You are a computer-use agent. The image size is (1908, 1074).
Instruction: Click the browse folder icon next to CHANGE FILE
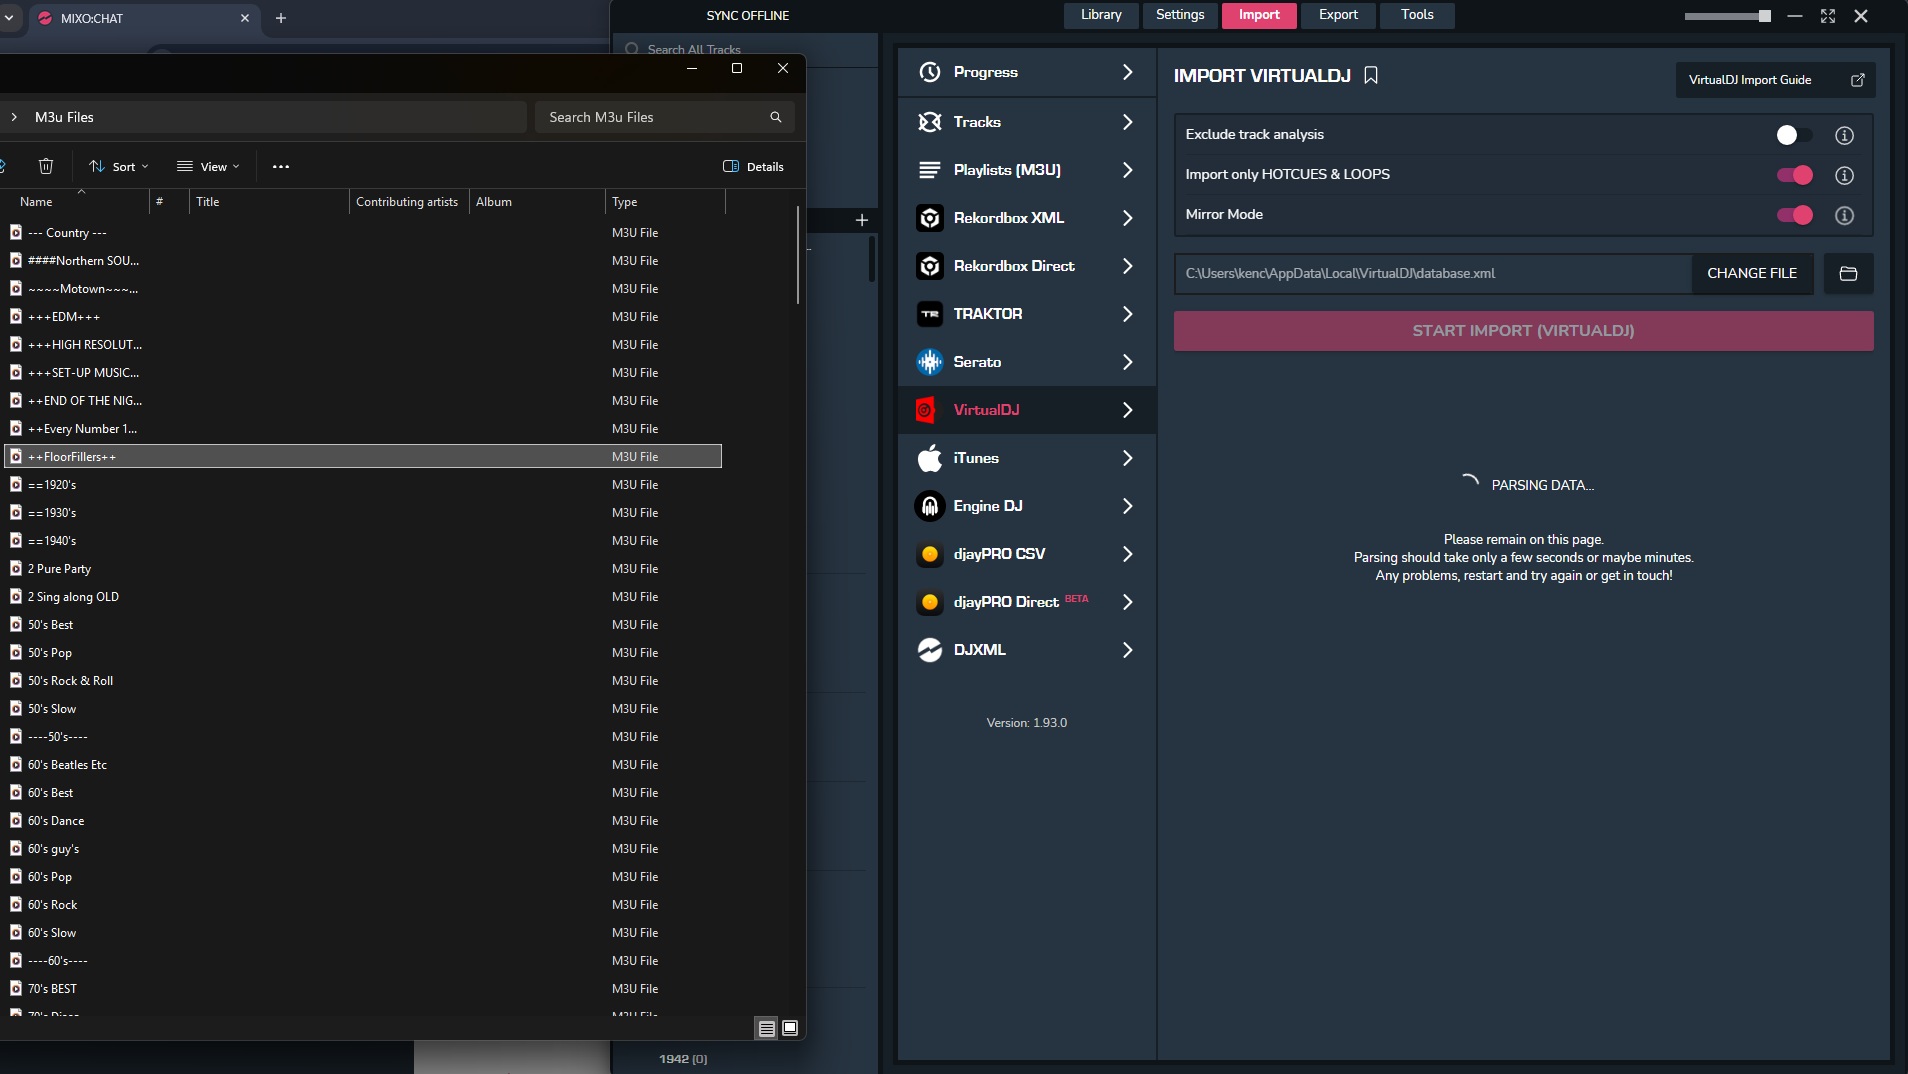[1848, 273]
